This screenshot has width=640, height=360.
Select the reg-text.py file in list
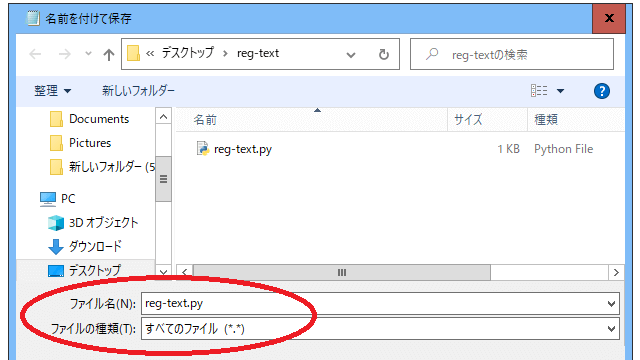pos(243,149)
